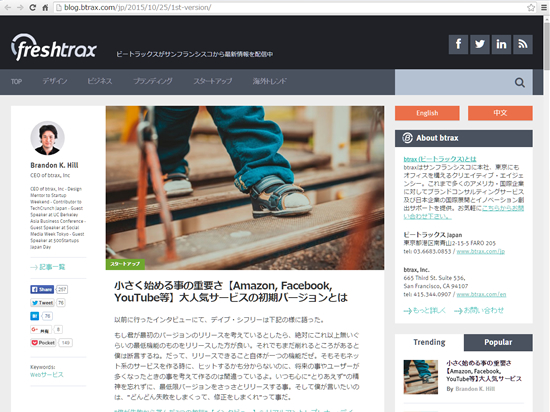The height and width of the screenshot is (412, 550).
Task: Open the LinkedIn icon in header
Action: (x=501, y=44)
